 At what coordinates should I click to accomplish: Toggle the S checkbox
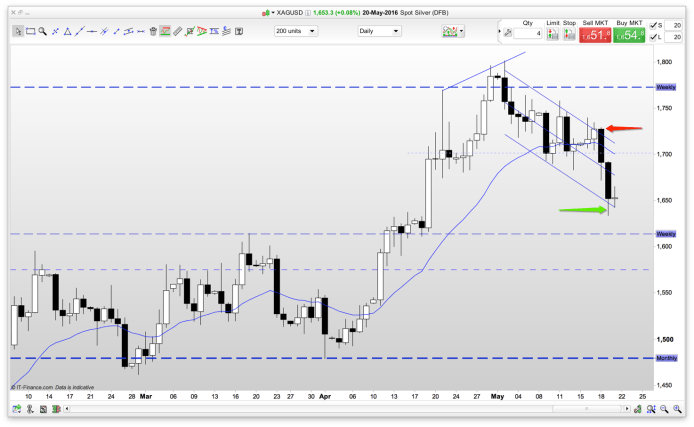click(x=655, y=23)
